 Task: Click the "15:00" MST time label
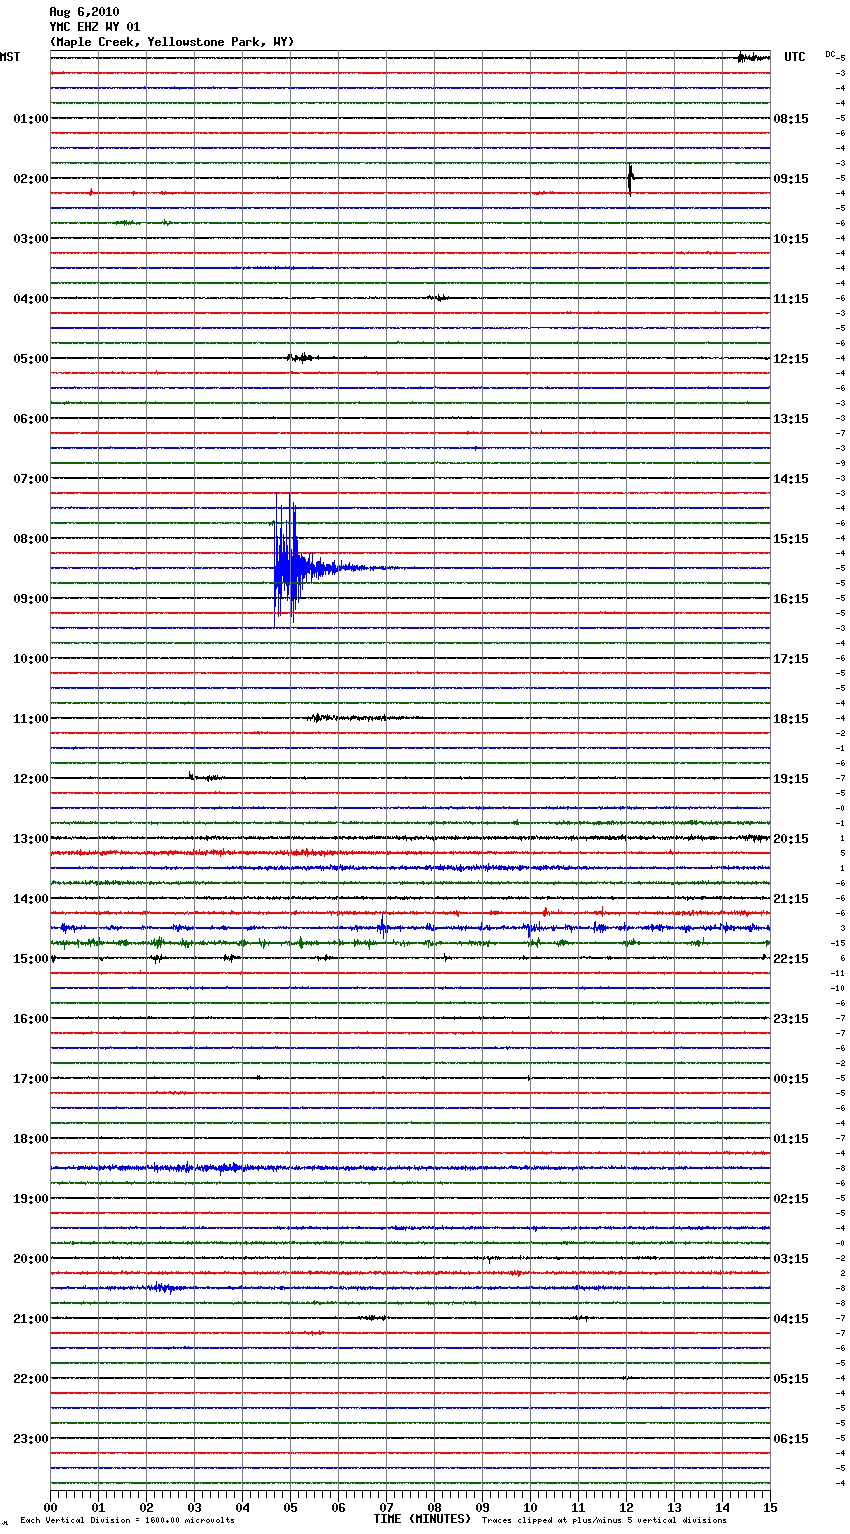[31, 959]
